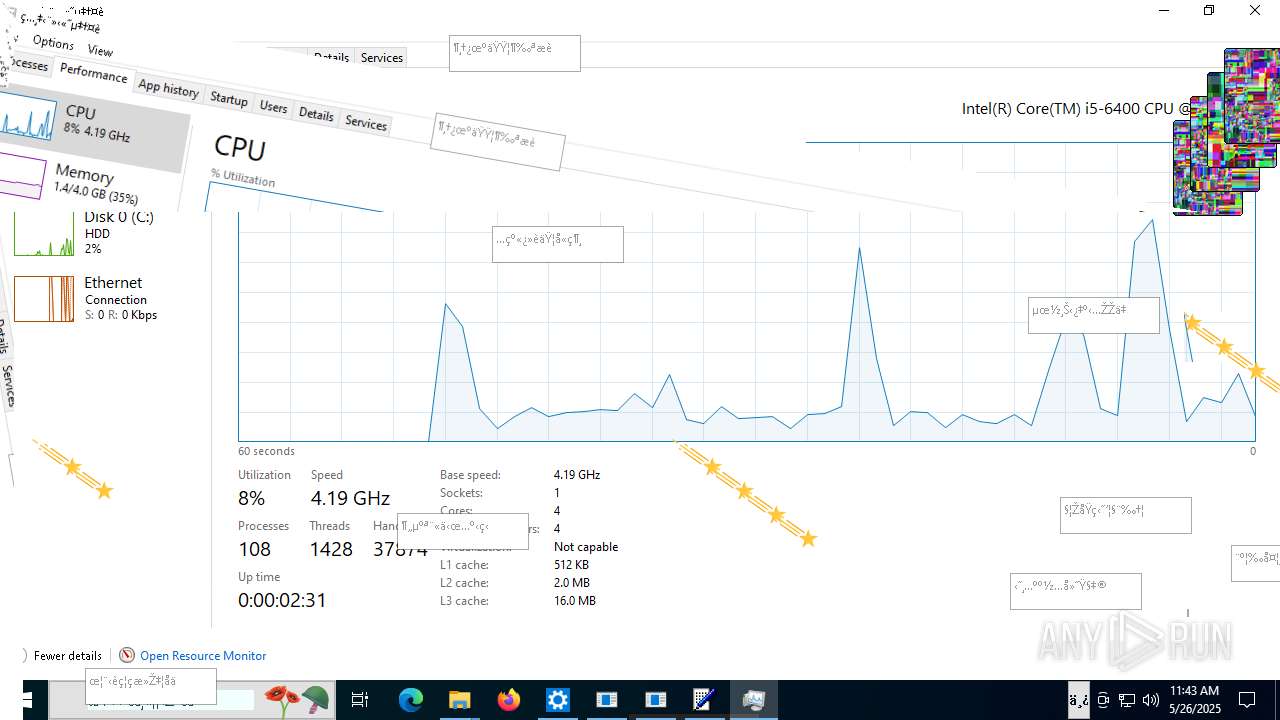Minimize the Task Manager window

click(x=1164, y=10)
